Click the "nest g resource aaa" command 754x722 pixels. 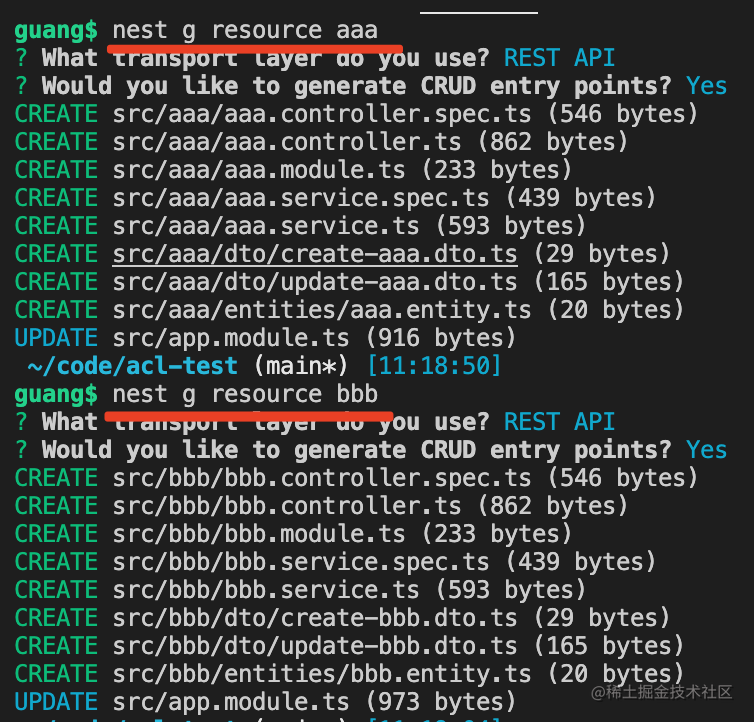coord(245,30)
